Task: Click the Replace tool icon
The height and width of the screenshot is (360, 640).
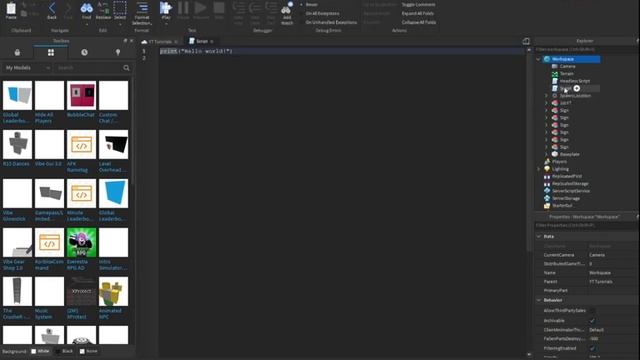Action: click(103, 8)
